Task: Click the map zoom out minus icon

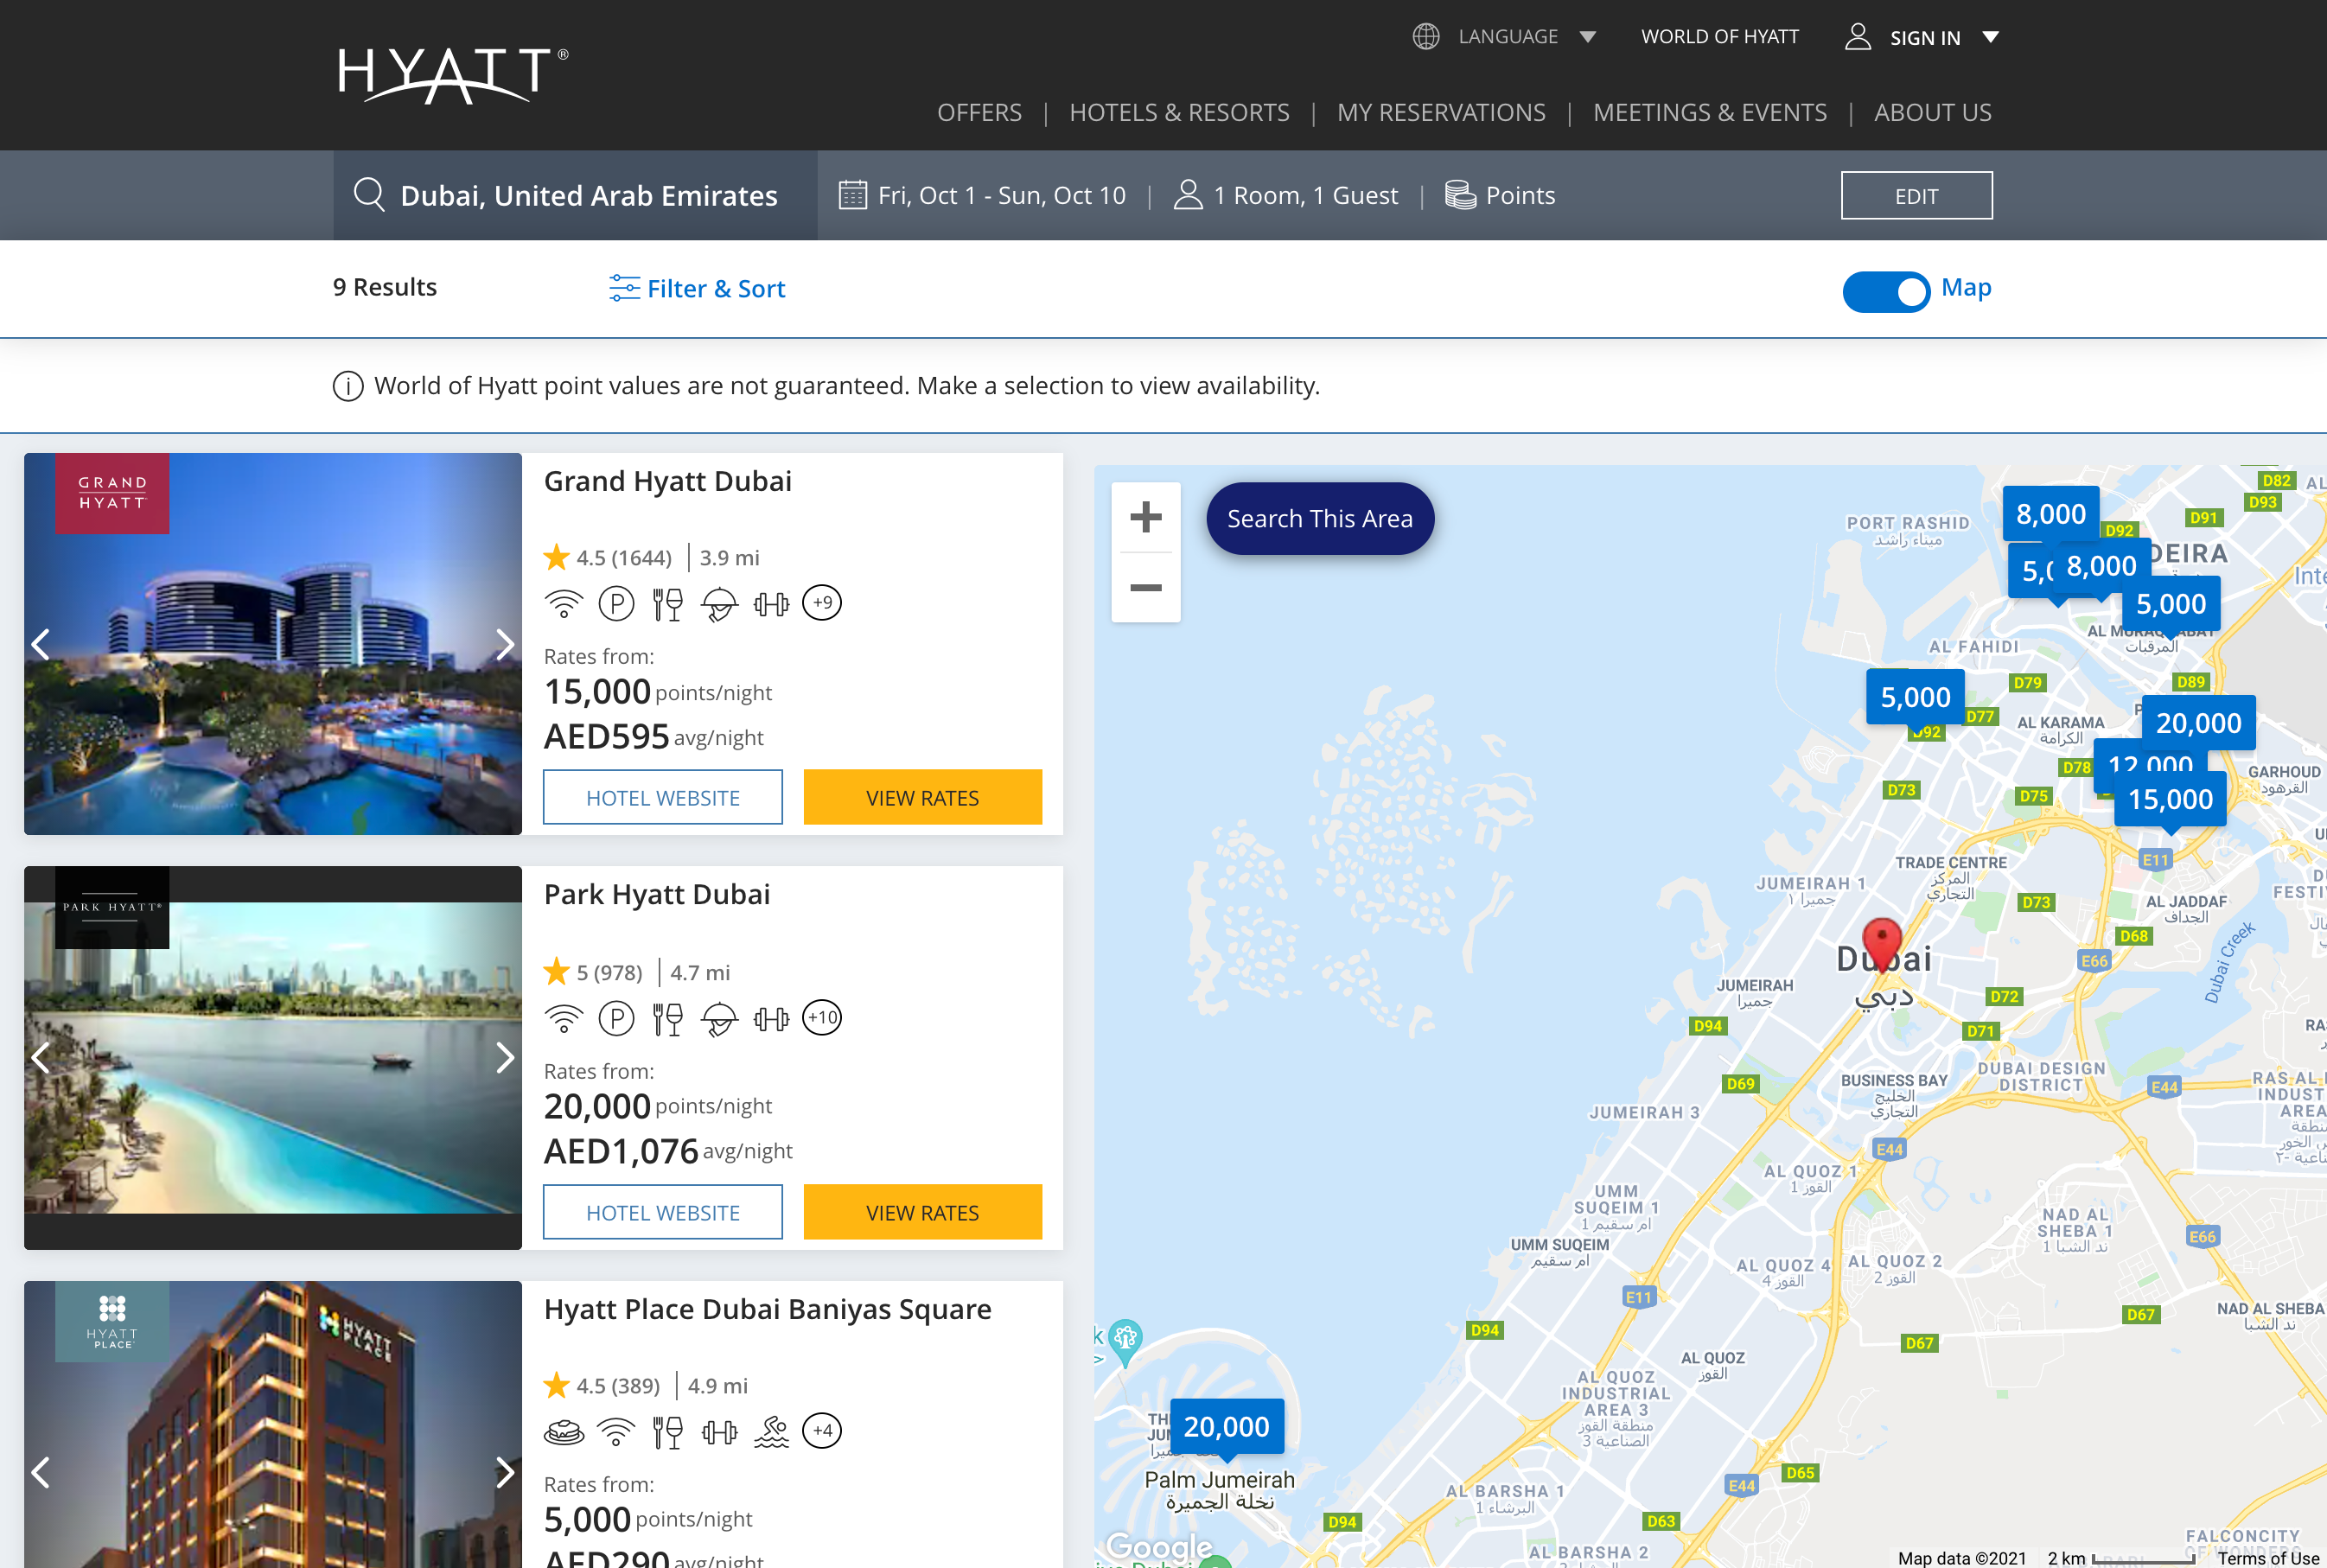Action: pyautogui.click(x=1145, y=587)
